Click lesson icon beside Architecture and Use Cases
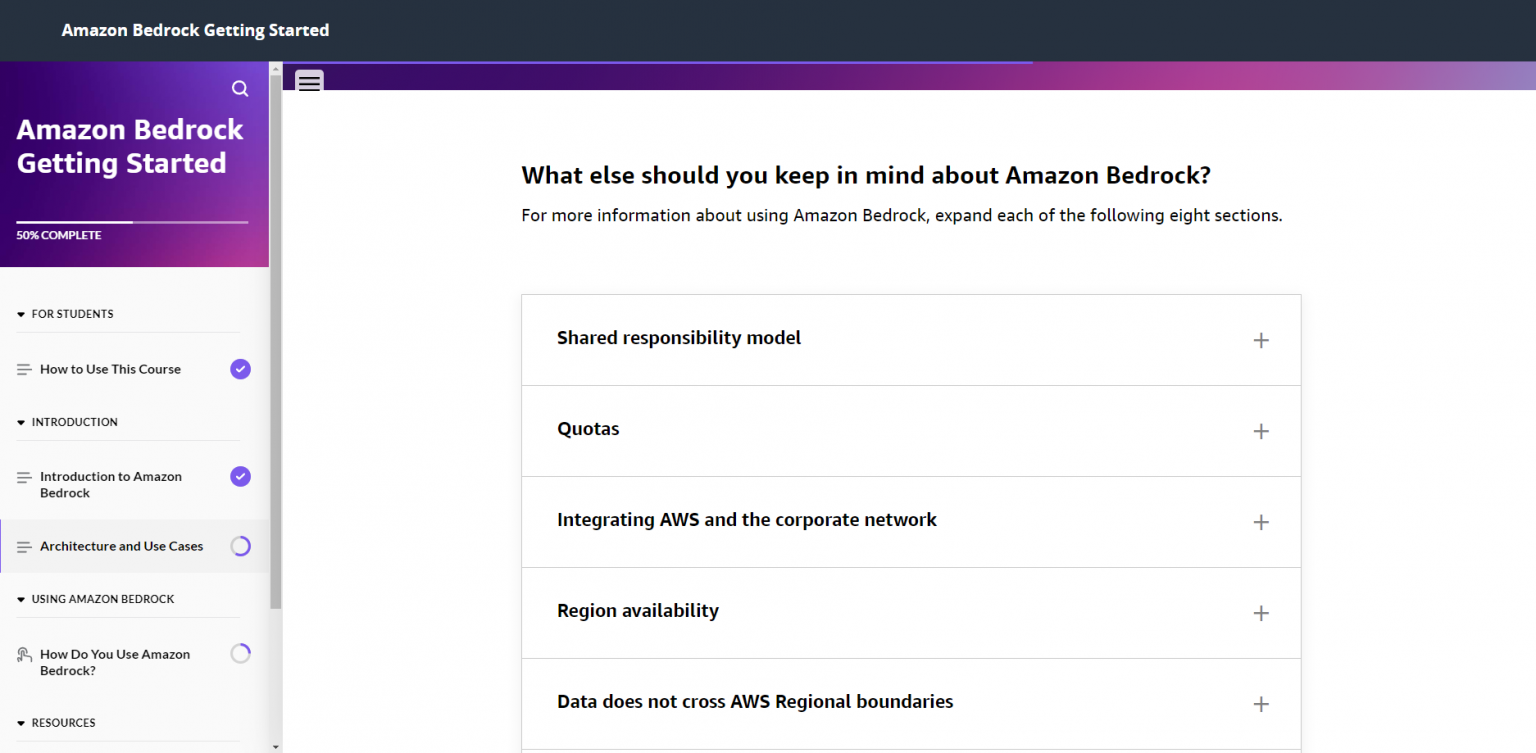The height and width of the screenshot is (753, 1536). click(x=24, y=547)
